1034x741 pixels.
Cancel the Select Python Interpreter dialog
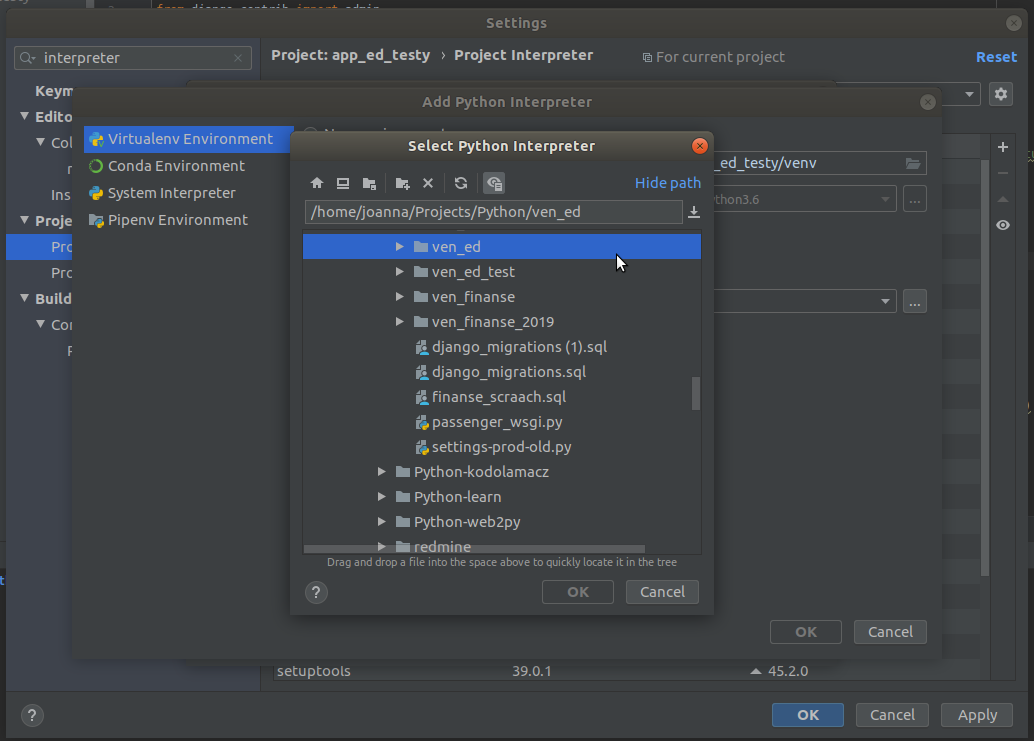(x=662, y=592)
